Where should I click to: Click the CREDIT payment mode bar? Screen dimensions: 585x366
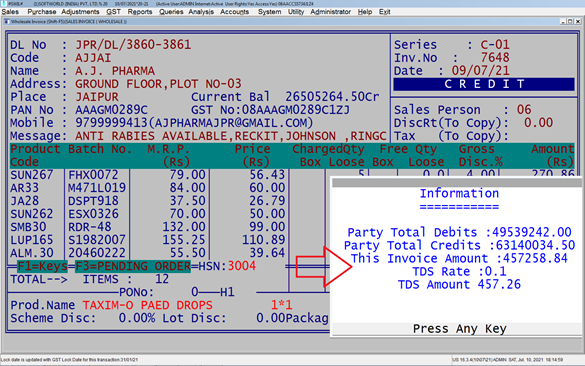(484, 84)
